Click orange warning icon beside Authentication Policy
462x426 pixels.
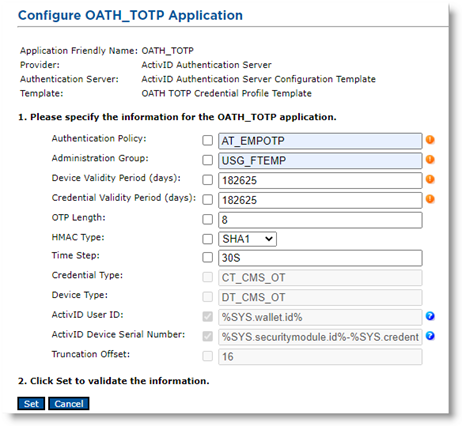tap(430, 140)
